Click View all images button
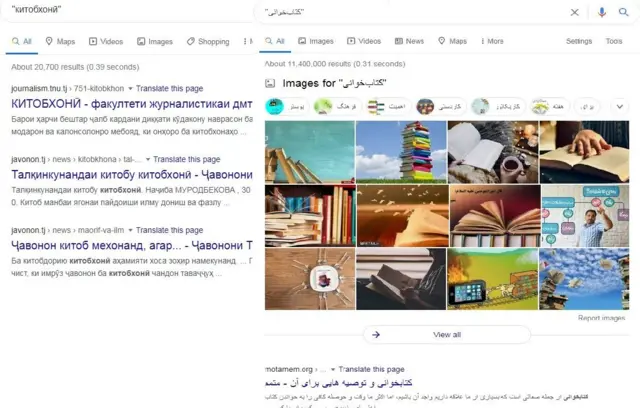The image size is (640, 408). (447, 335)
